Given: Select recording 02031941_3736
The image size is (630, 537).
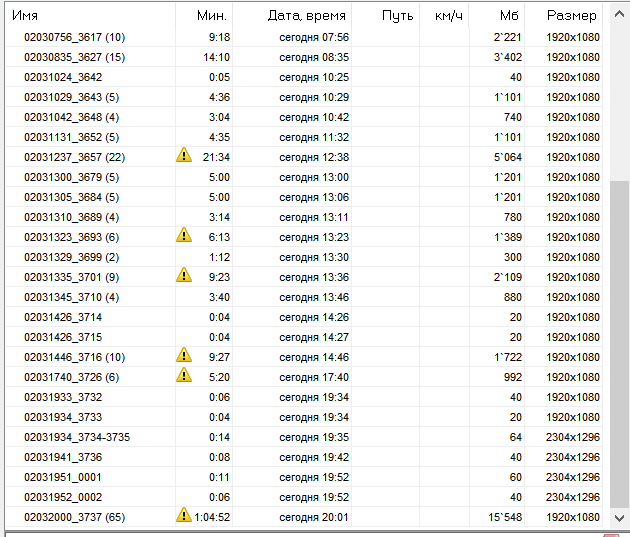Looking at the screenshot, I should click(63, 457).
